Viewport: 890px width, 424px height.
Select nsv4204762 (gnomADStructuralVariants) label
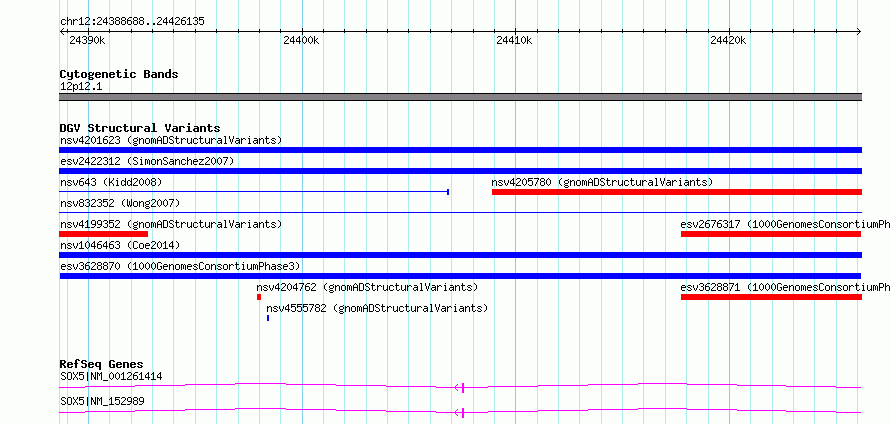pyautogui.click(x=367, y=287)
